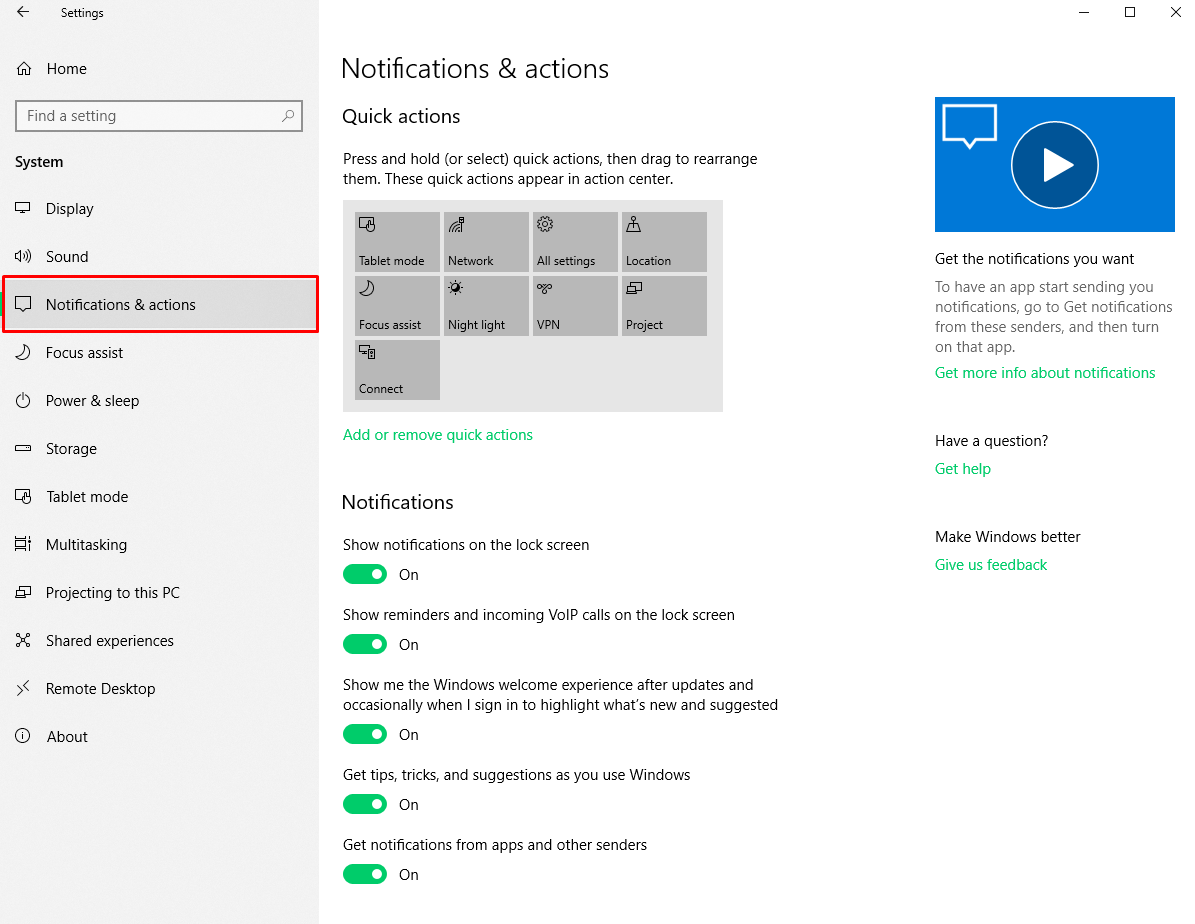This screenshot has width=1195, height=924.
Task: Toggle tips, tricks, and suggestions switch
Action: pyautogui.click(x=365, y=804)
